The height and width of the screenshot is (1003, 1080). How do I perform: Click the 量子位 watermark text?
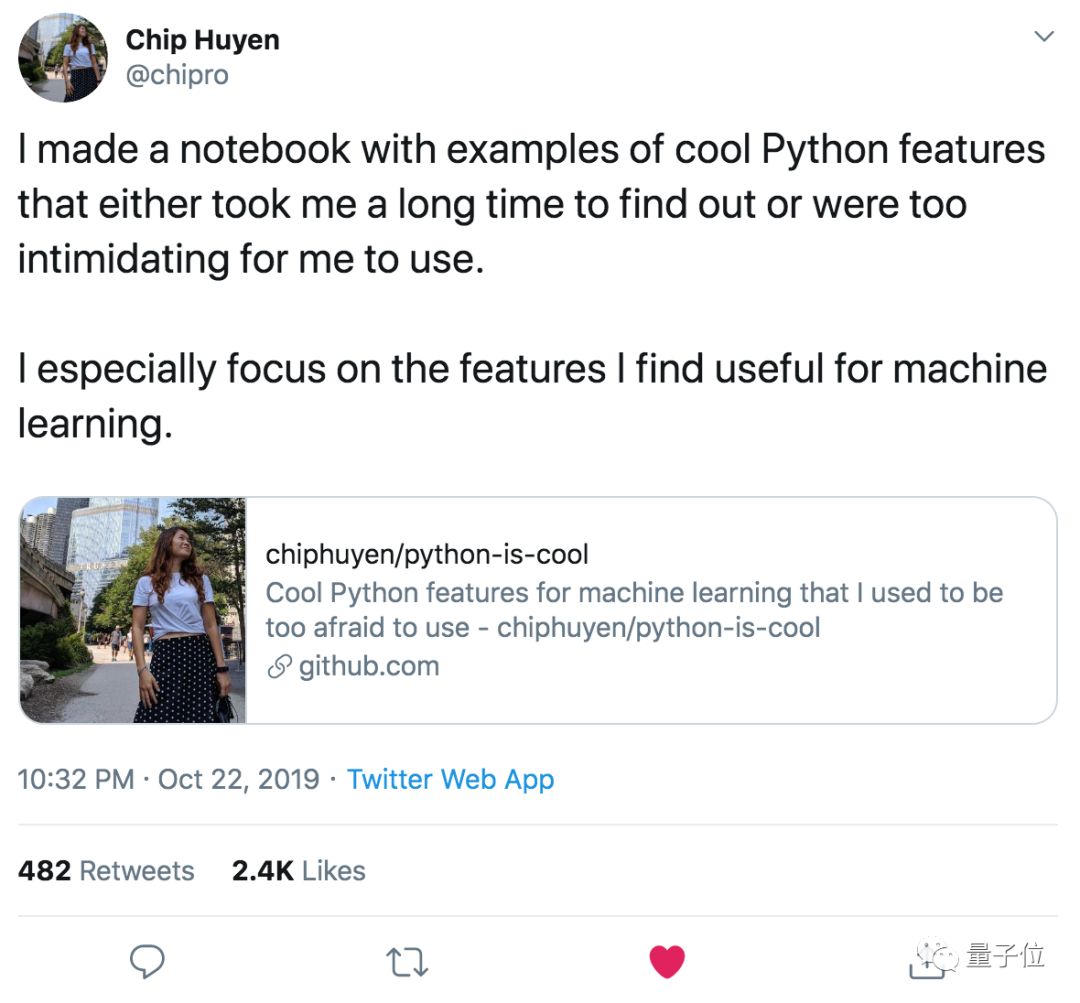pyautogui.click(x=1005, y=957)
